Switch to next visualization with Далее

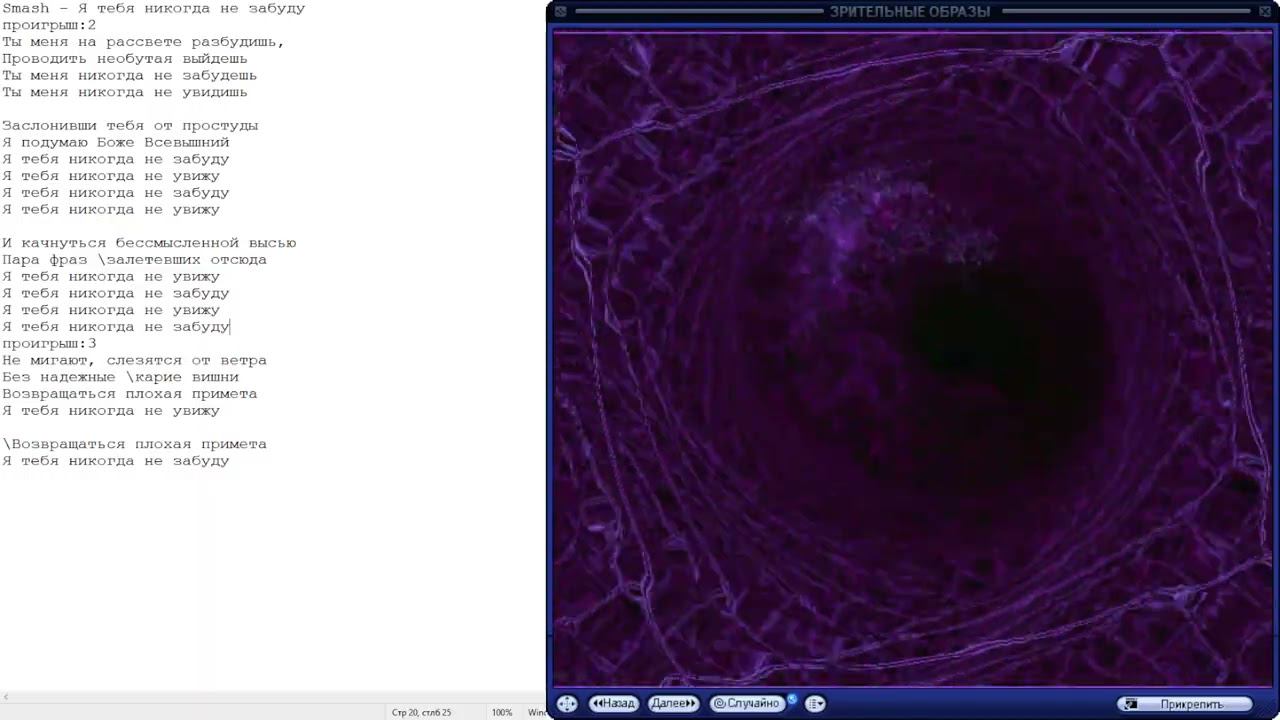coord(673,703)
